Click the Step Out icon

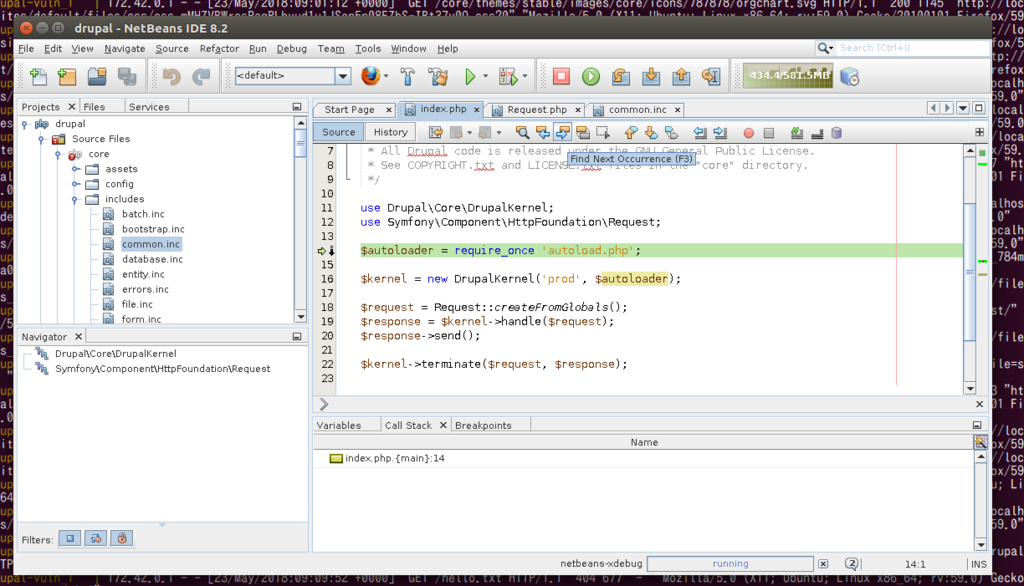(681, 76)
